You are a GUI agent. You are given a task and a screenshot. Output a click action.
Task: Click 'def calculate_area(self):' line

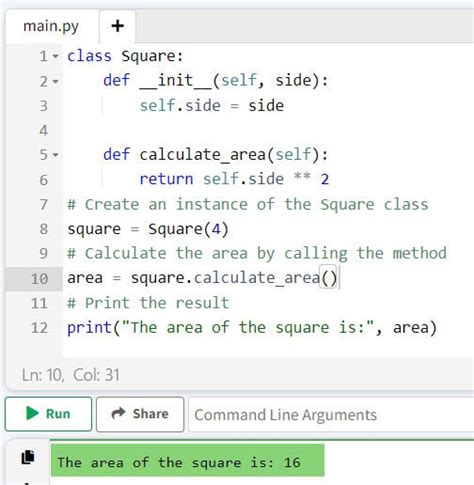pos(216,155)
